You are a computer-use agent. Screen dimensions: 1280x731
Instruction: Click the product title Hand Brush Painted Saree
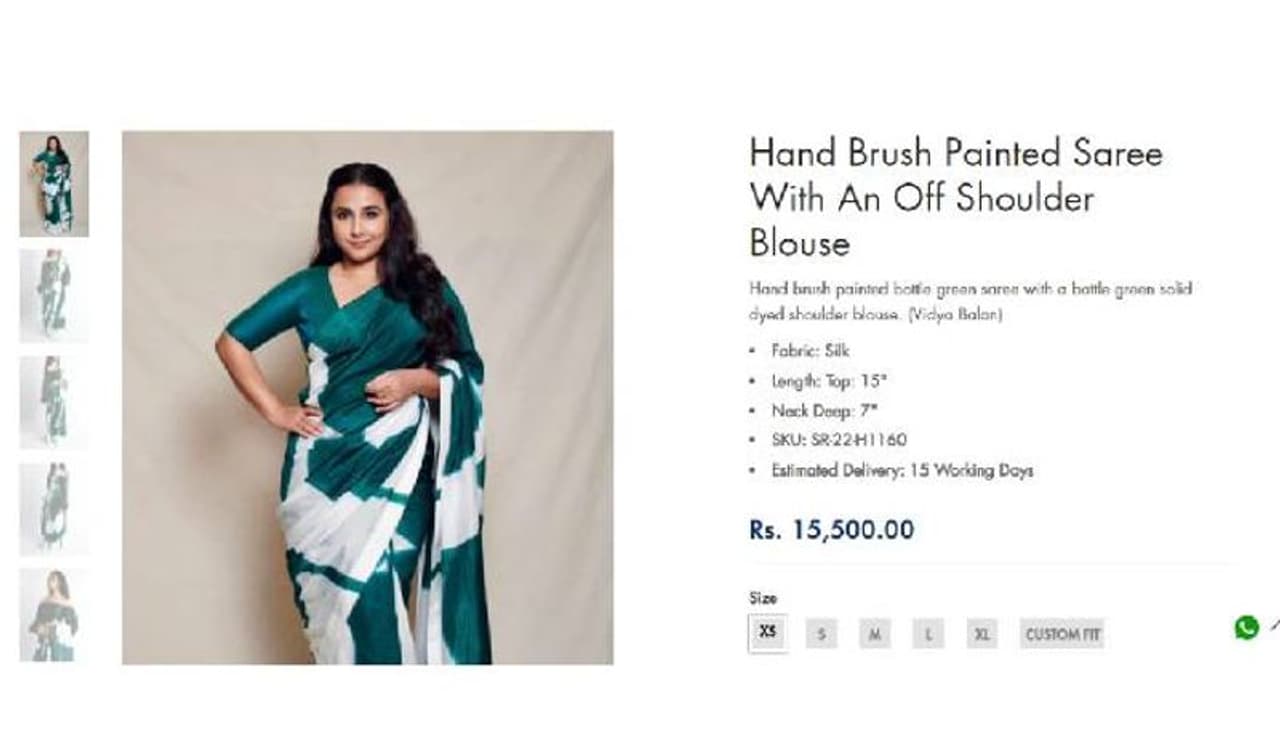click(x=956, y=198)
